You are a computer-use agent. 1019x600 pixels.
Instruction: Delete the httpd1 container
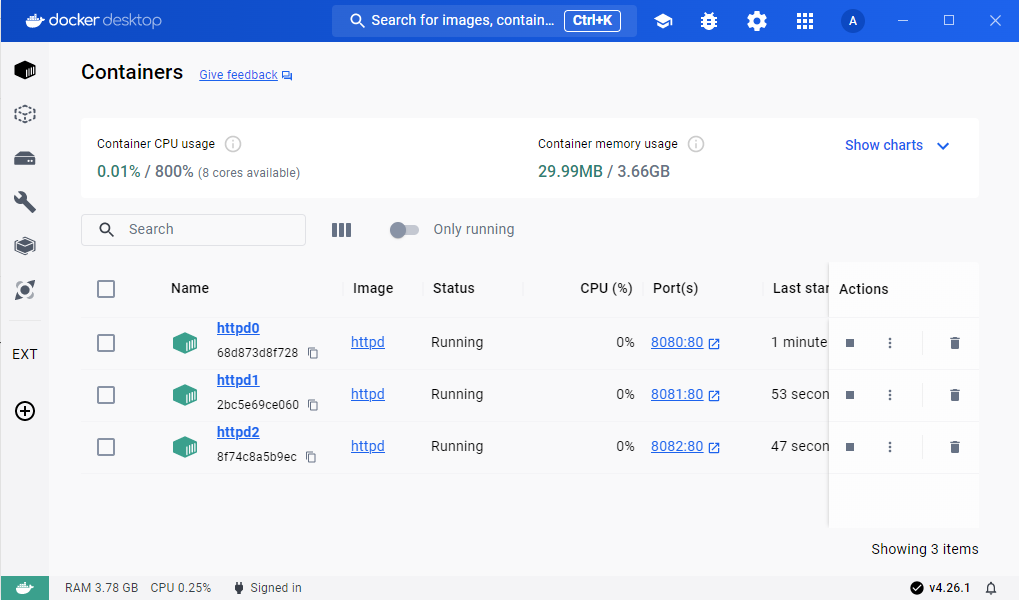point(955,395)
